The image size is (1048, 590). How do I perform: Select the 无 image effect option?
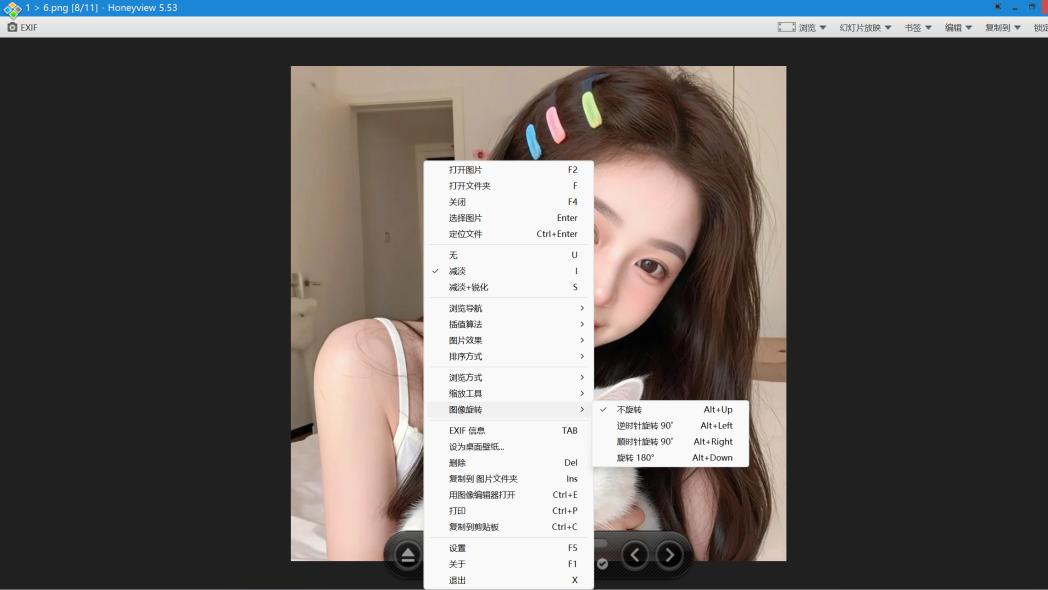coord(453,255)
